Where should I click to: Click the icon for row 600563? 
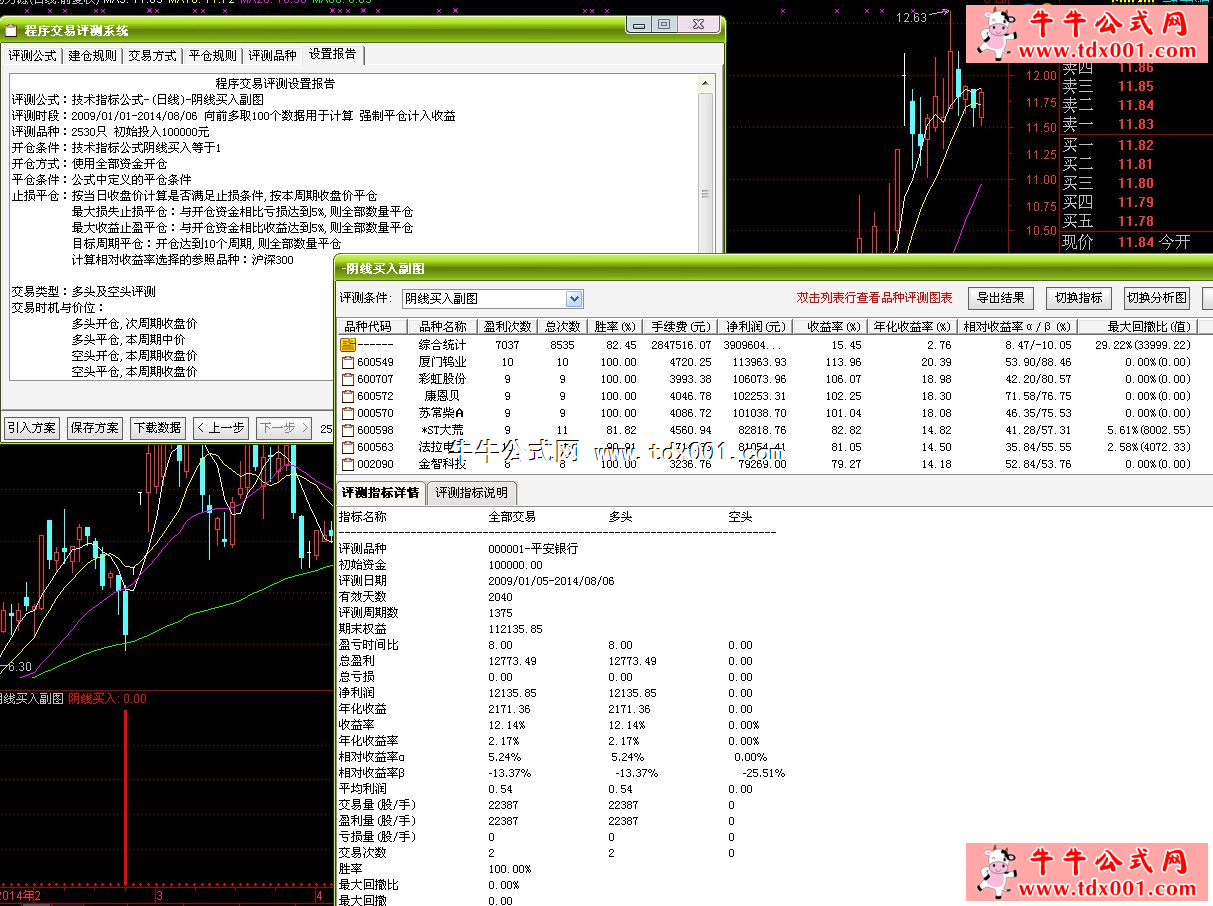coord(348,447)
